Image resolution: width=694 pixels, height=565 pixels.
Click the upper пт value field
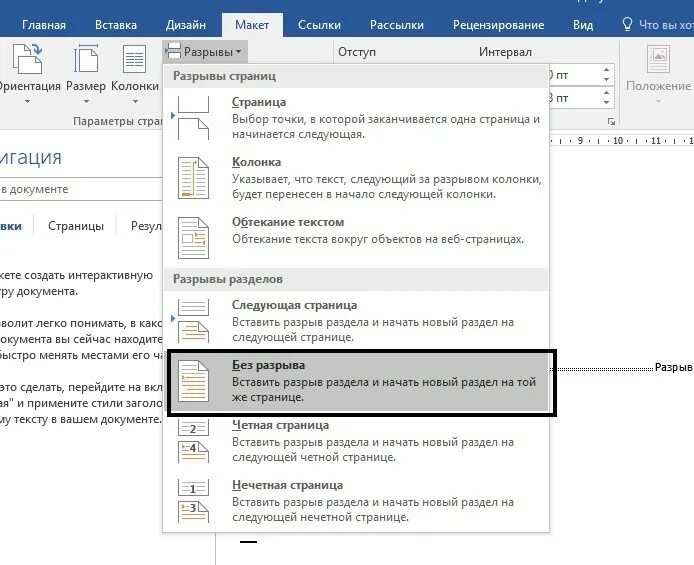(x=573, y=75)
